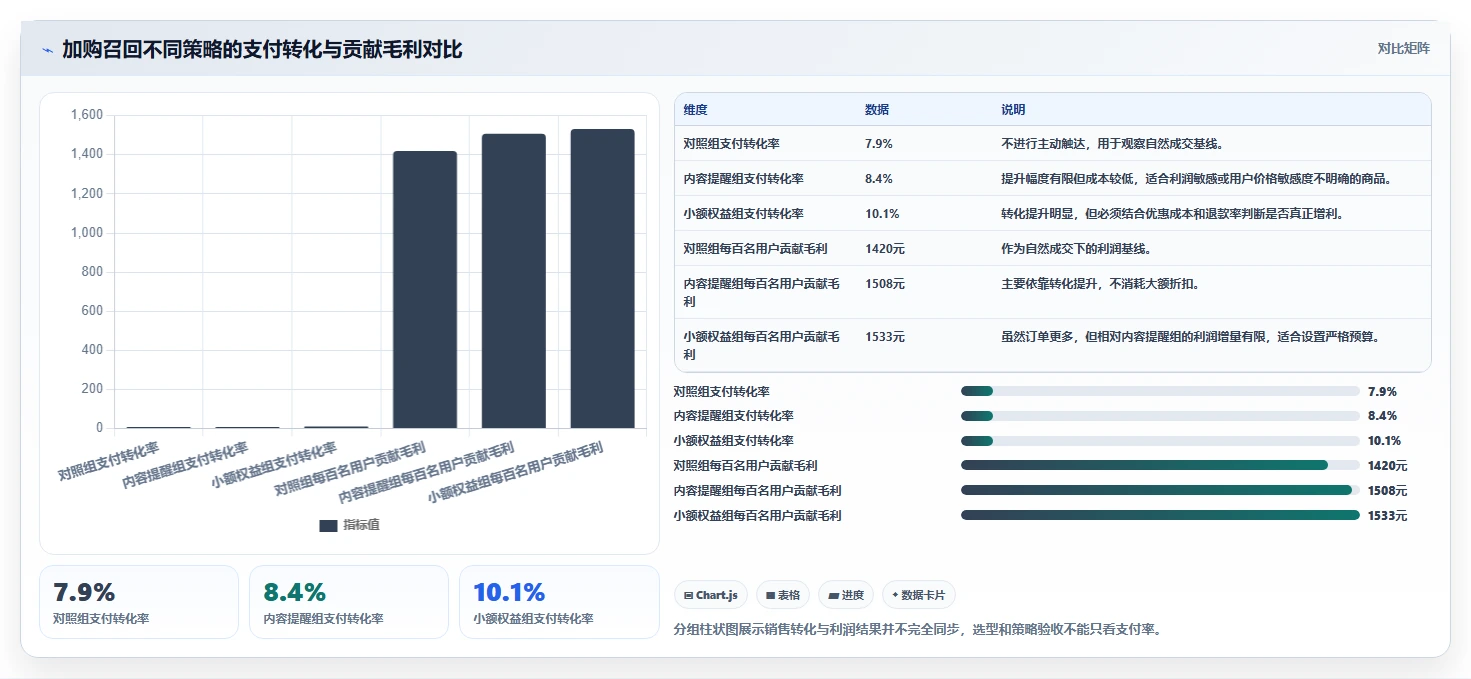Click description 主要依靠转化提升，不消耗大额折扣。
1471x679 pixels.
click(x=1100, y=284)
